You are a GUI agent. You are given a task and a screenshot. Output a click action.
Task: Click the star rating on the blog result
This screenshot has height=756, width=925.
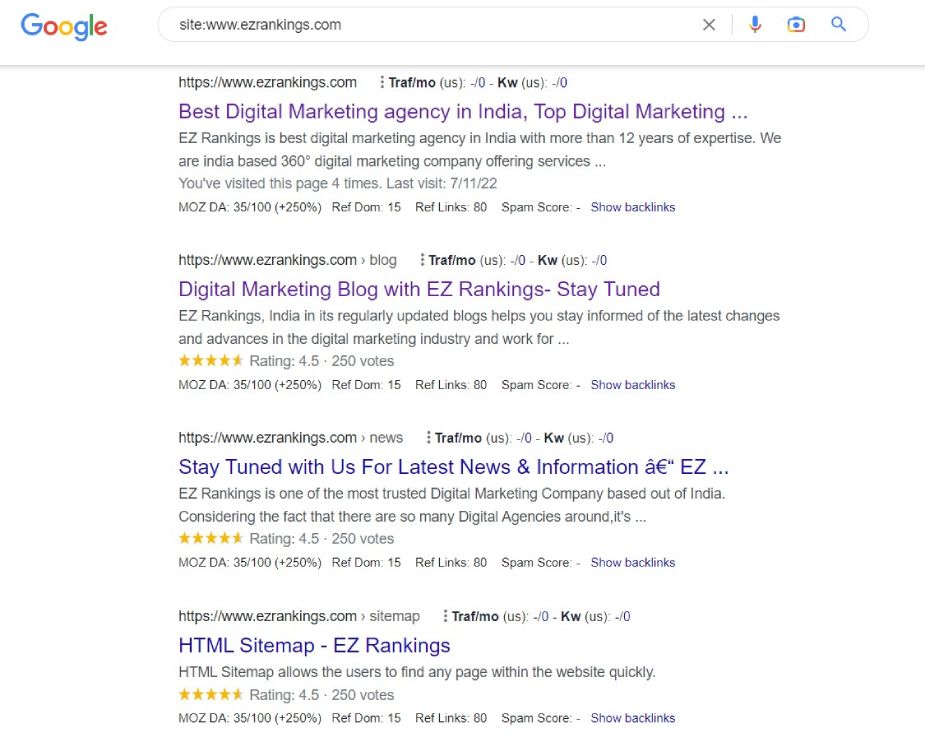click(x=211, y=361)
